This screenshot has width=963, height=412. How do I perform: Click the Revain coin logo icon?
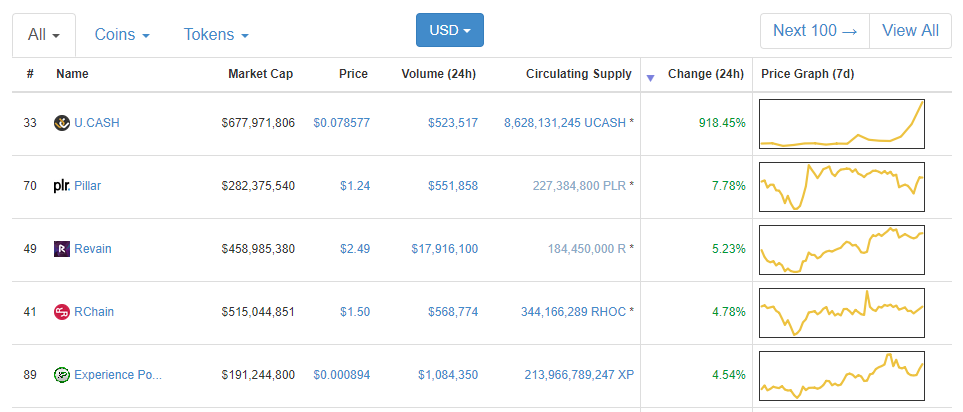point(62,249)
